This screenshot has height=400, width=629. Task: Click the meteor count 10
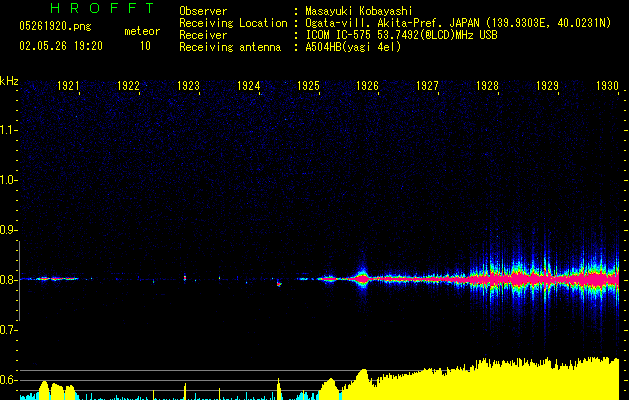145,46
